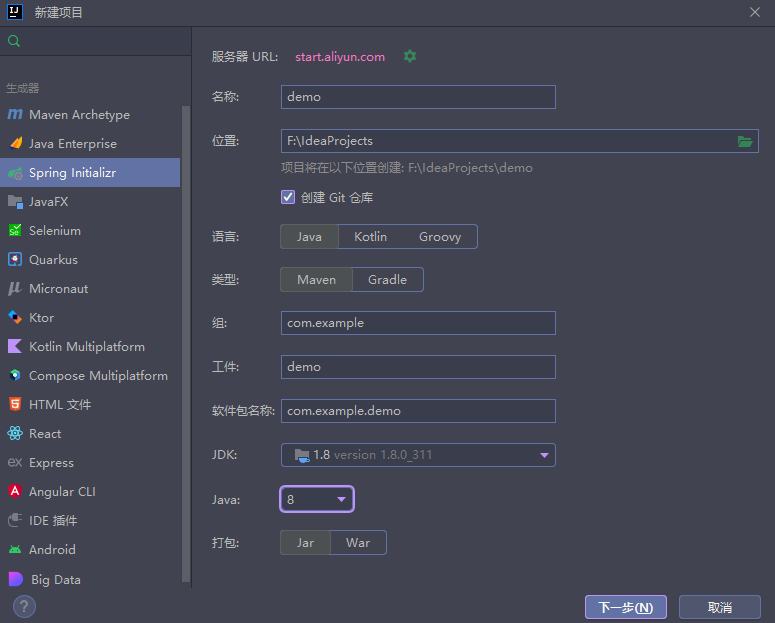Click the Maven Archetype generator icon

(x=15, y=115)
